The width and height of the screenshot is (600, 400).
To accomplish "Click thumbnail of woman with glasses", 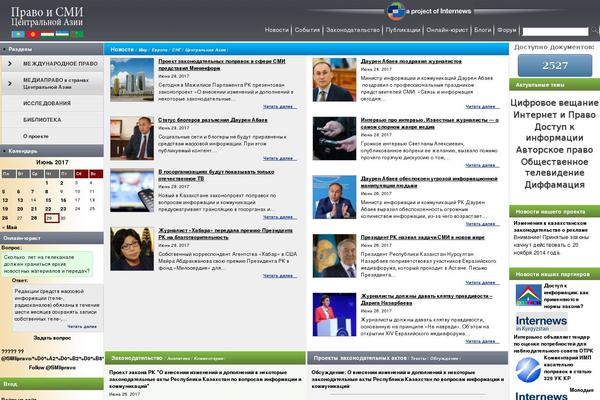I will 132,249.
